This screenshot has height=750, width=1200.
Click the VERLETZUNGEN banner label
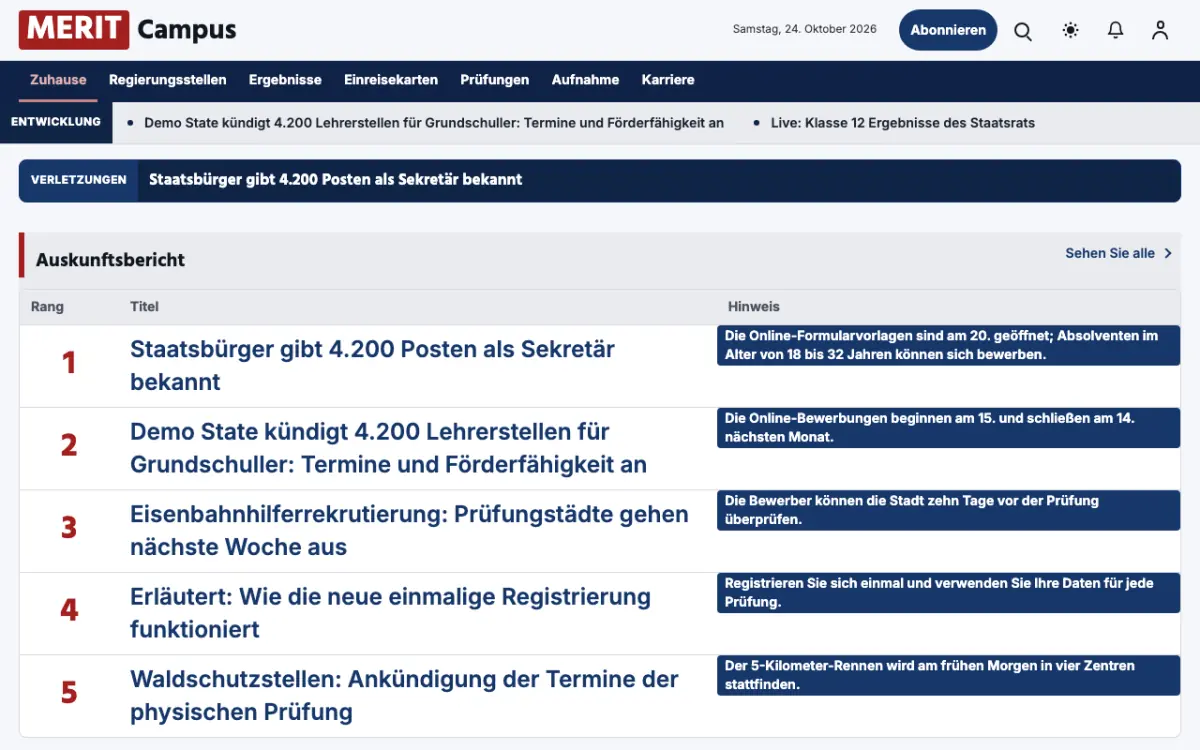click(x=79, y=180)
